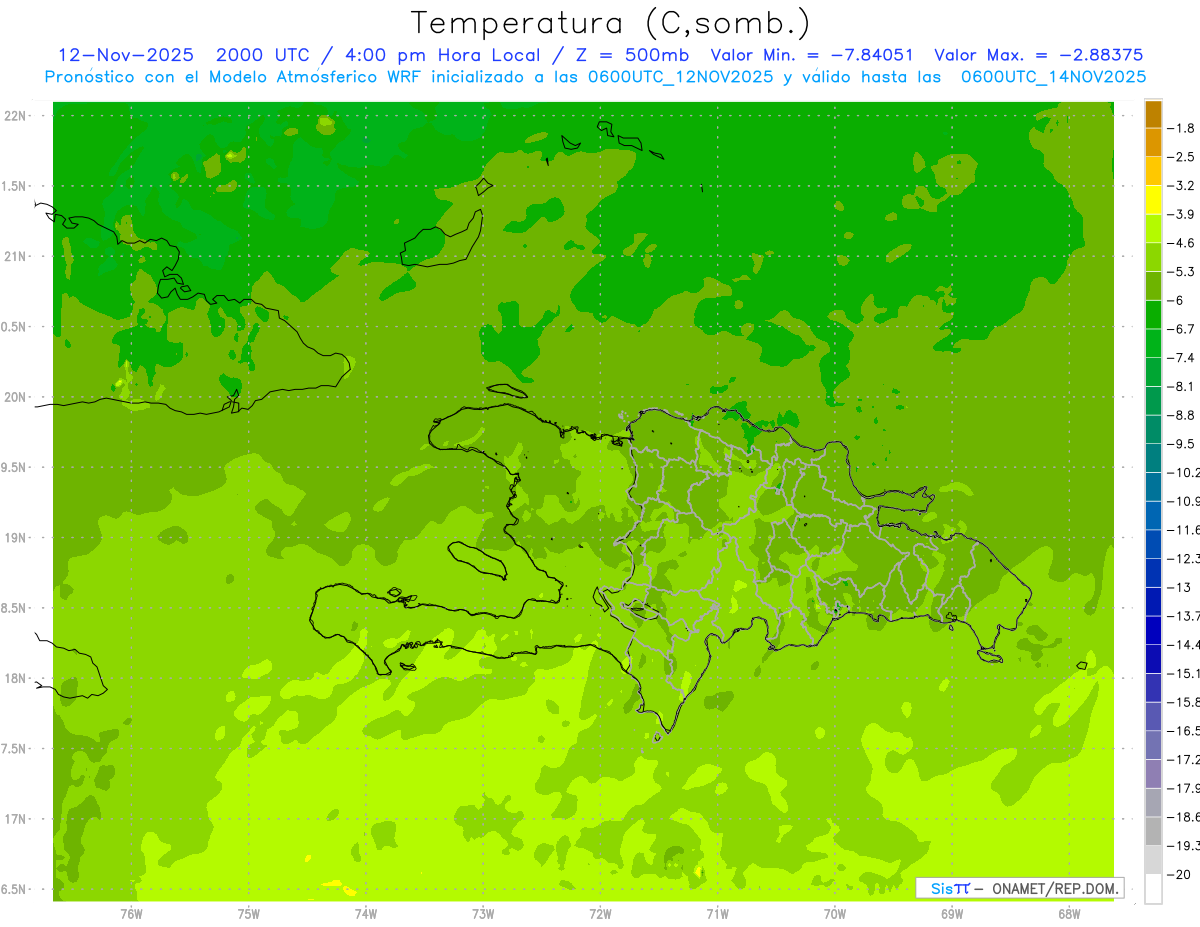This screenshot has width=1200, height=927.
Task: Click the '18N' latitude axis label
Action: pos(16,679)
